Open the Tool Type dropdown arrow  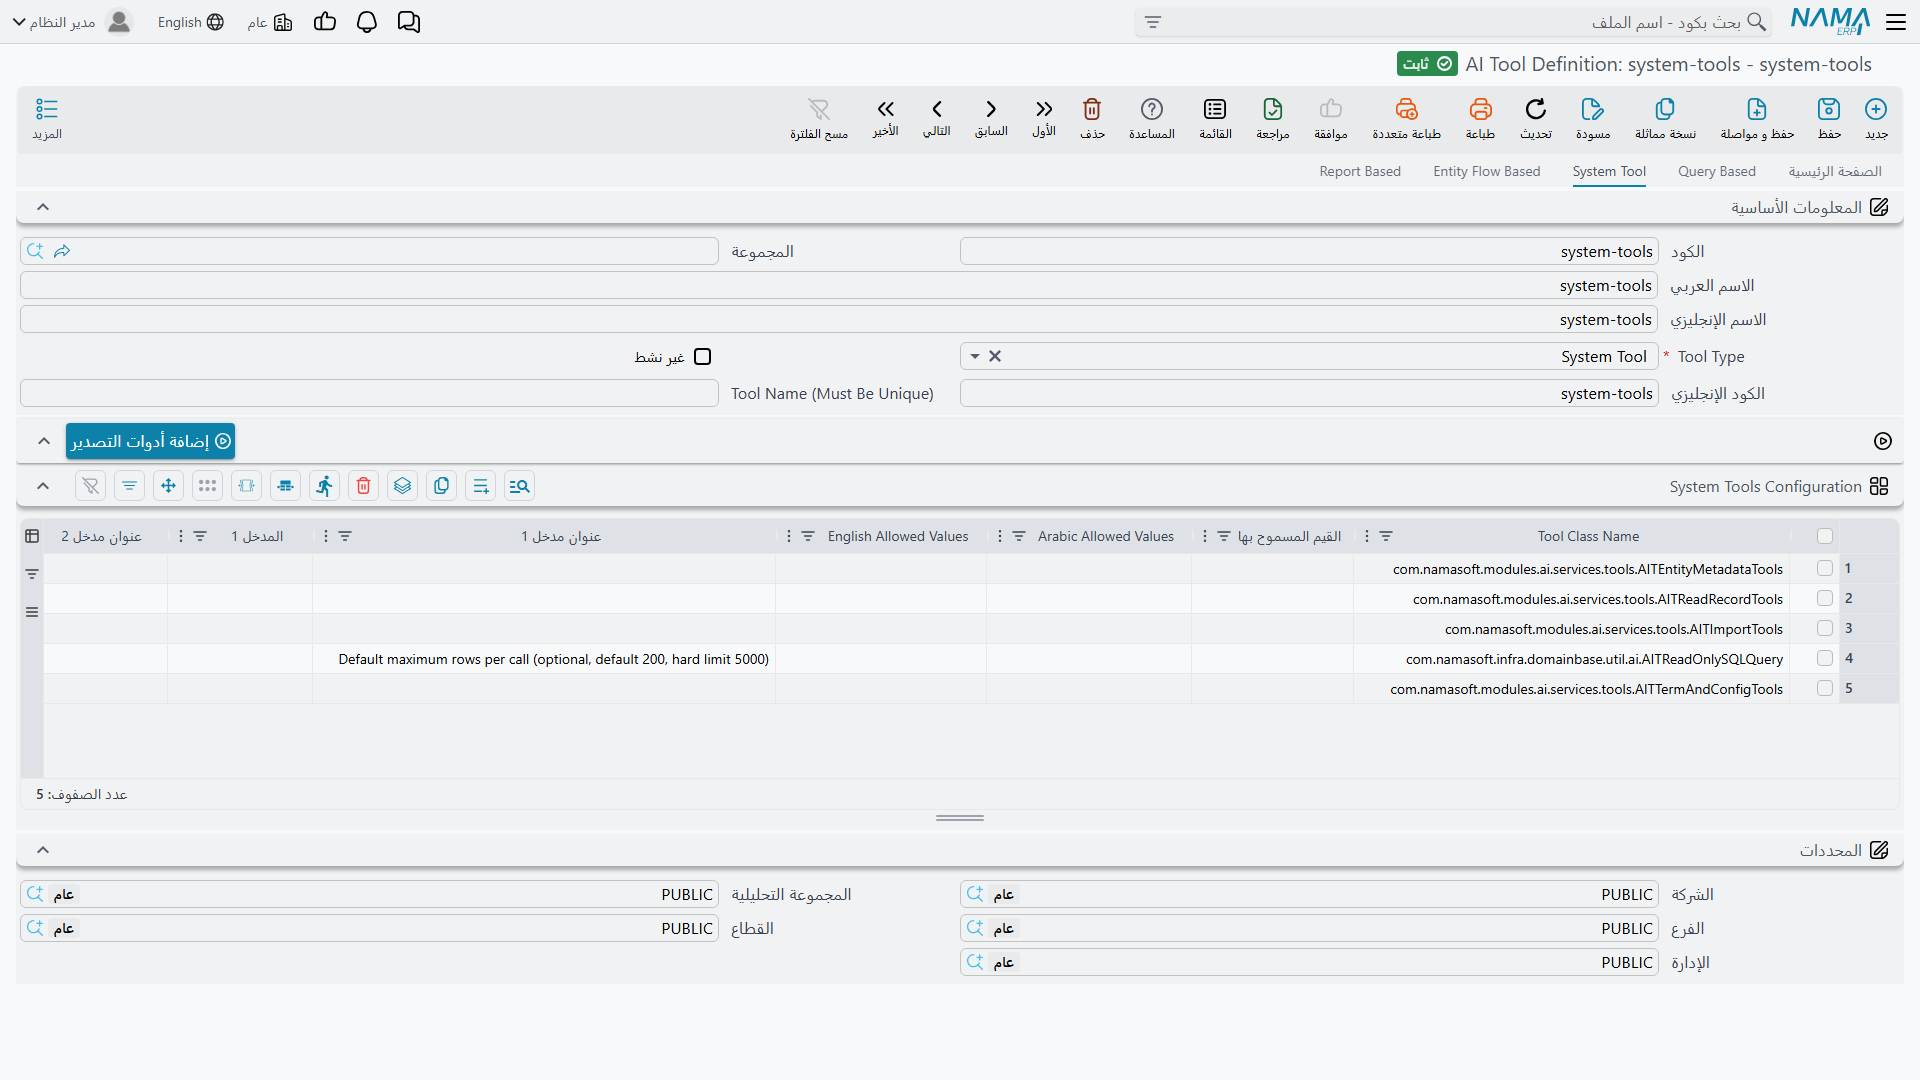pyautogui.click(x=975, y=356)
